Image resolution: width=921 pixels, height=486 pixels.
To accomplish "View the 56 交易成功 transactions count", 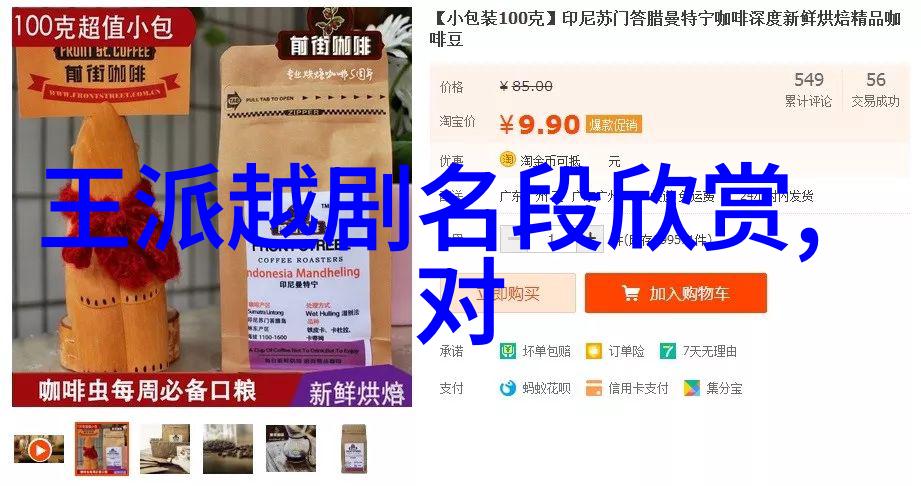I will 875,89.
